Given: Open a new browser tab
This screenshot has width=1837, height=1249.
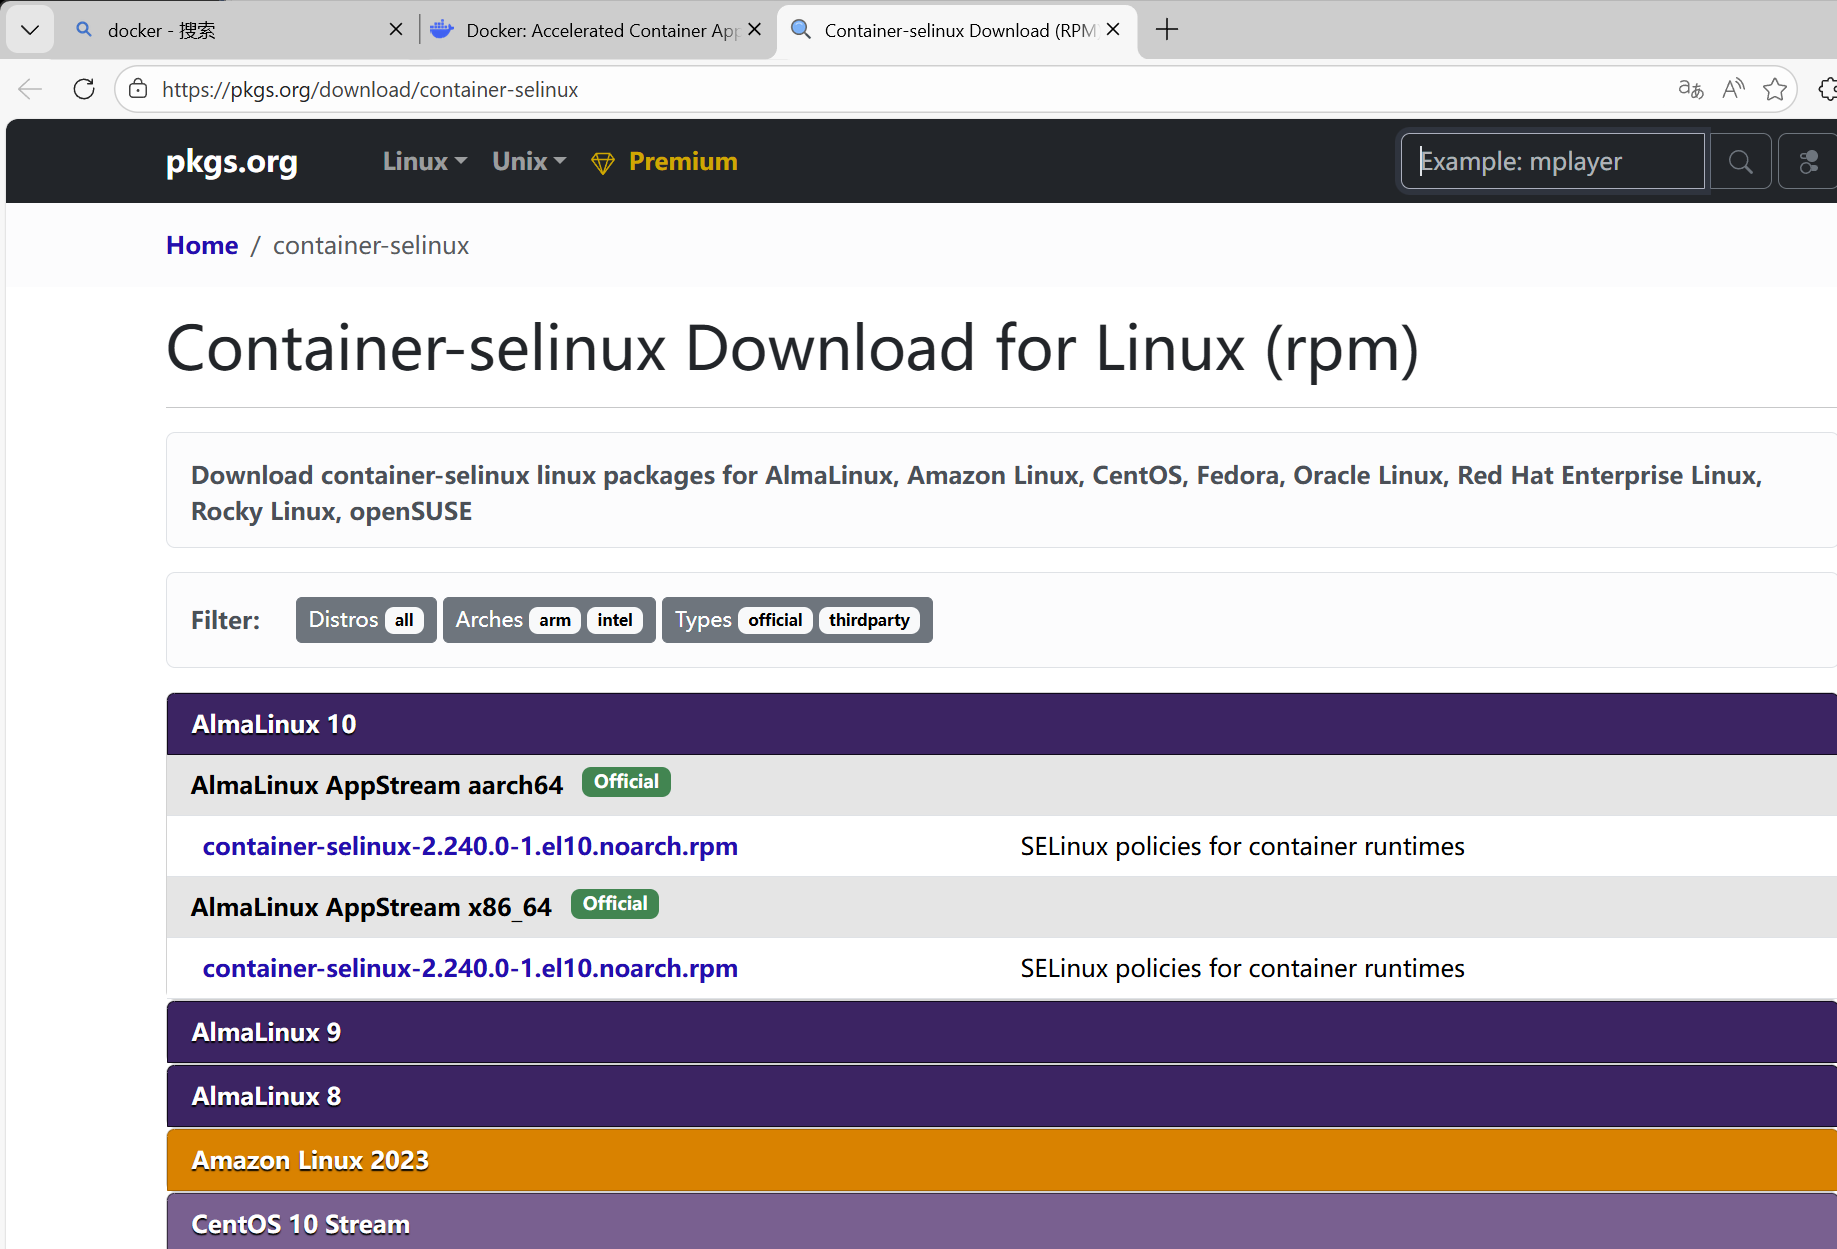Looking at the screenshot, I should (1166, 30).
